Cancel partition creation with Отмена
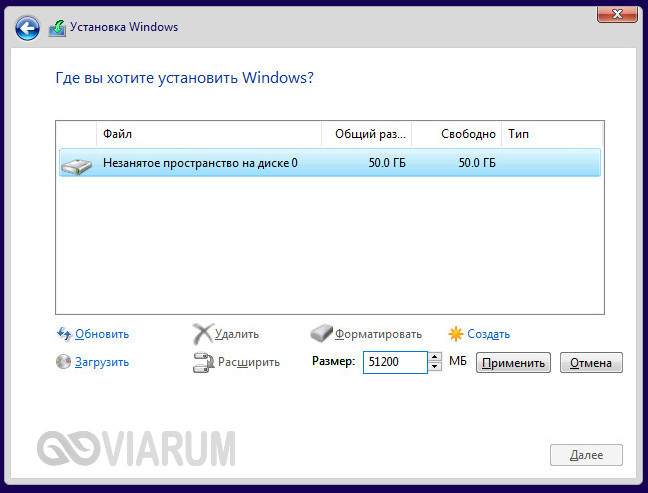The width and height of the screenshot is (648, 493). (591, 363)
